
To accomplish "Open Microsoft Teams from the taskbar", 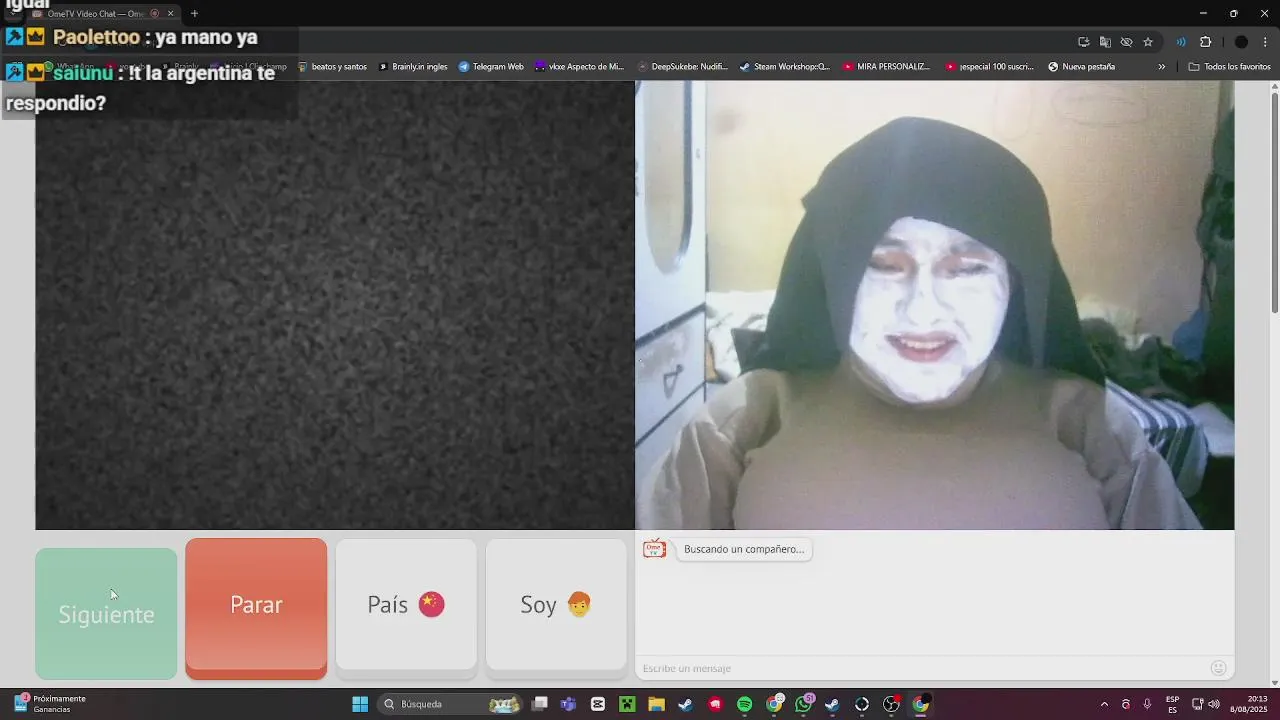I will click(569, 704).
